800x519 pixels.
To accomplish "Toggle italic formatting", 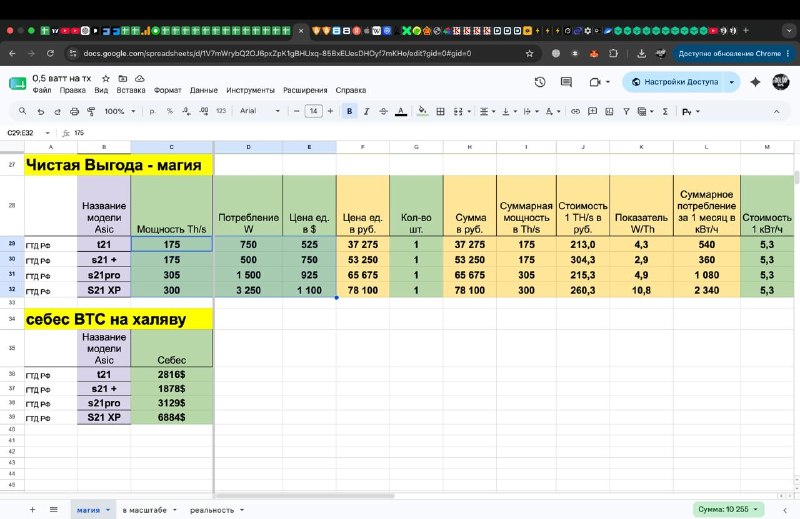I will 366,111.
